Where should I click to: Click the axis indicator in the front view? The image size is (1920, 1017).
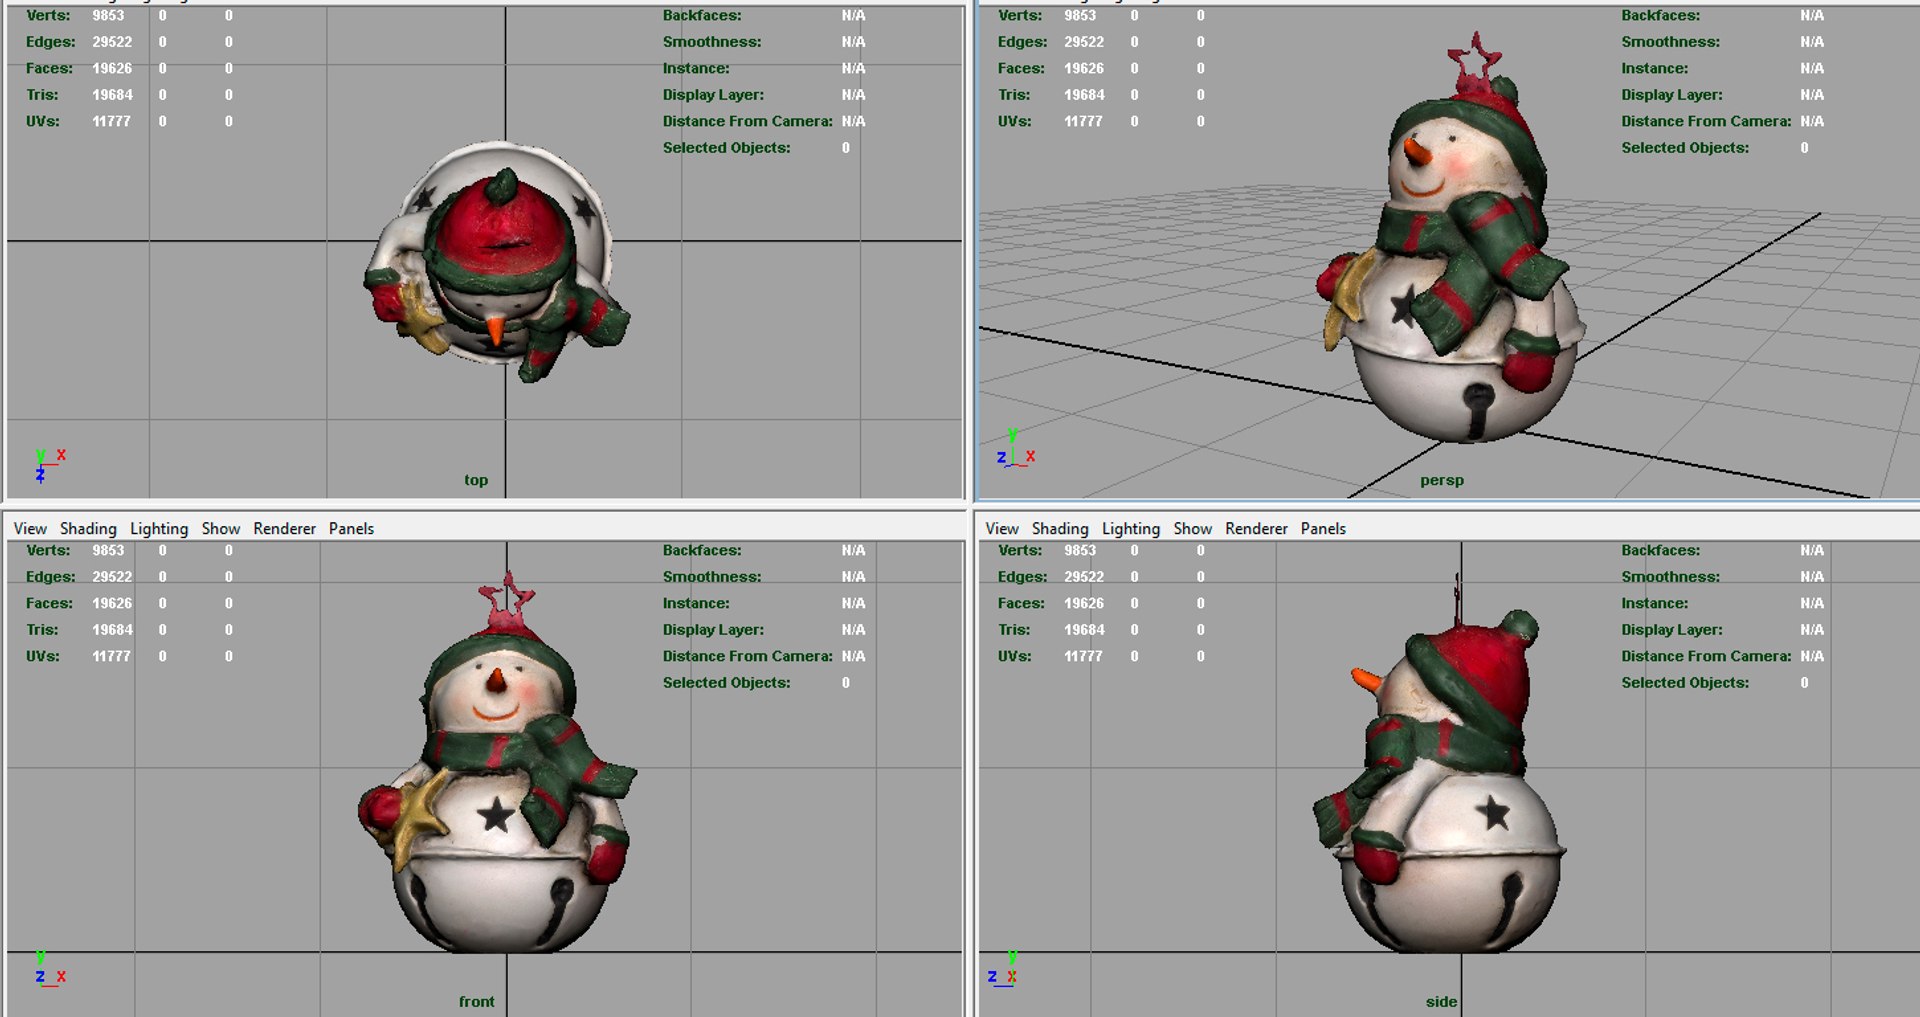point(49,968)
